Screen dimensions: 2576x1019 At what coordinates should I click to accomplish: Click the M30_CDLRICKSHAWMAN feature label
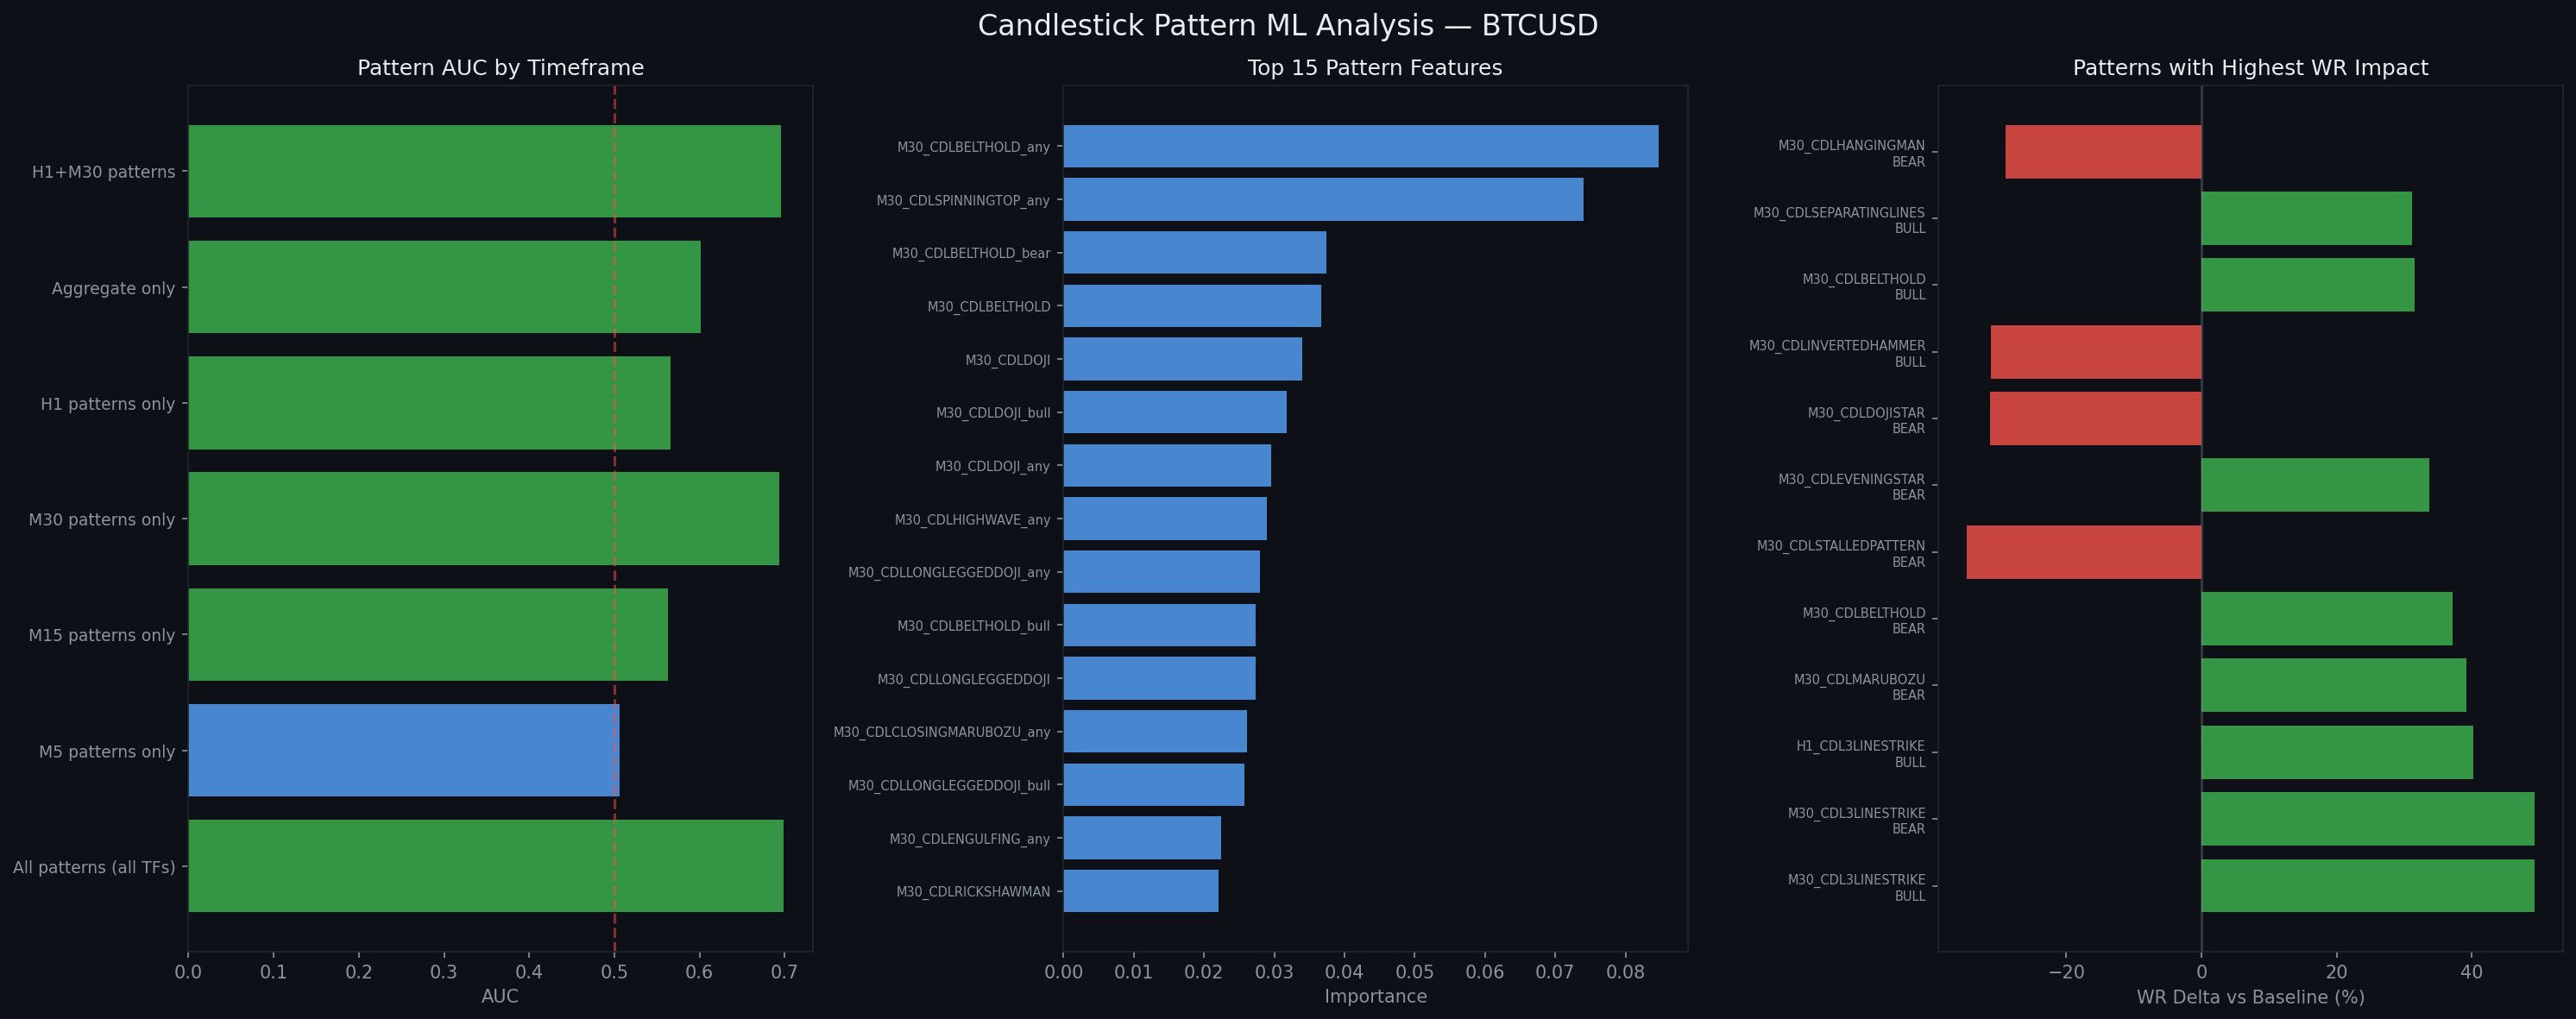click(972, 891)
